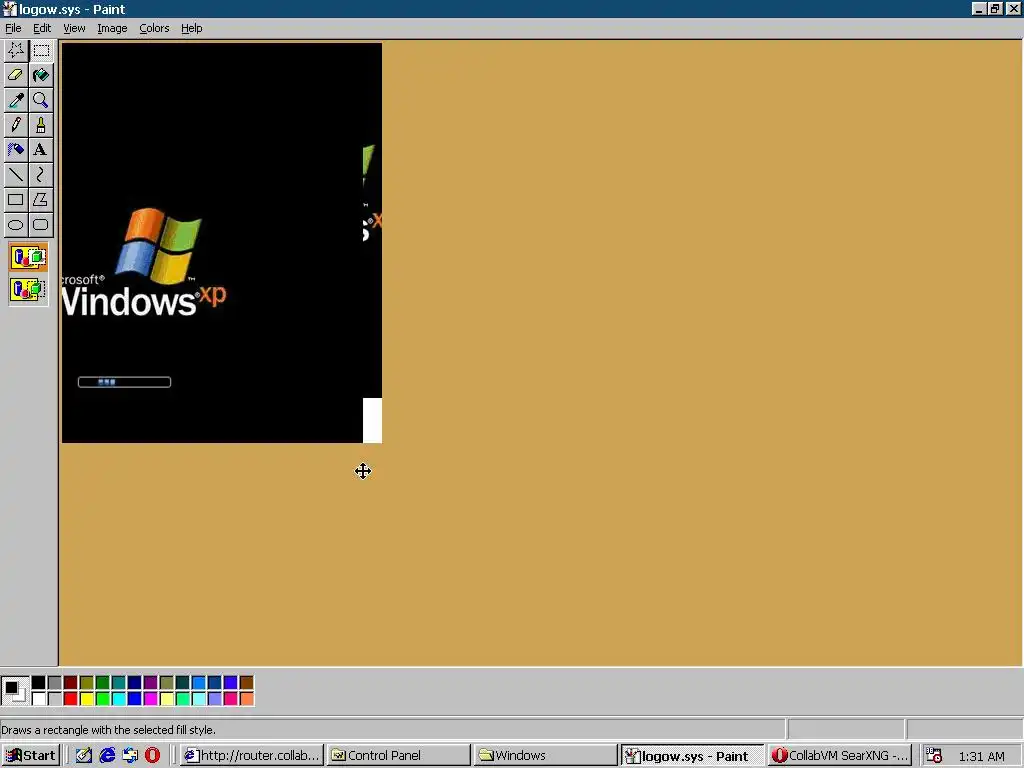Choose the brown palette swatch
Screen dimensions: 1024x768
[247, 683]
